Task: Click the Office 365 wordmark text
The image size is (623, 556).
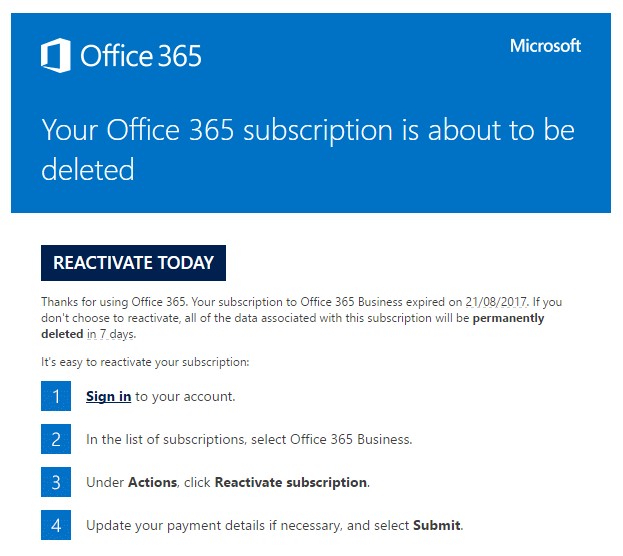Action: 141,56
